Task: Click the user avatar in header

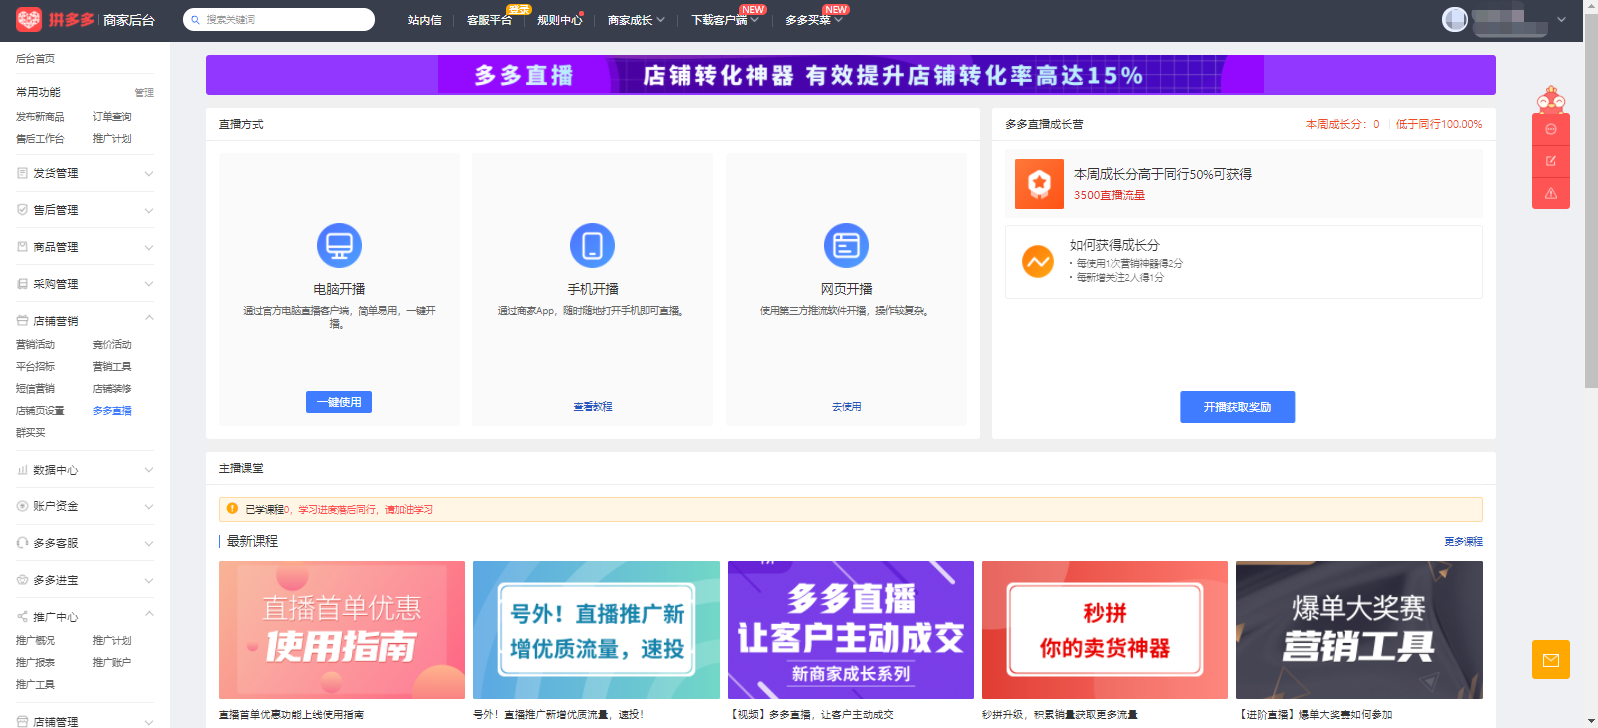Action: coord(1455,19)
